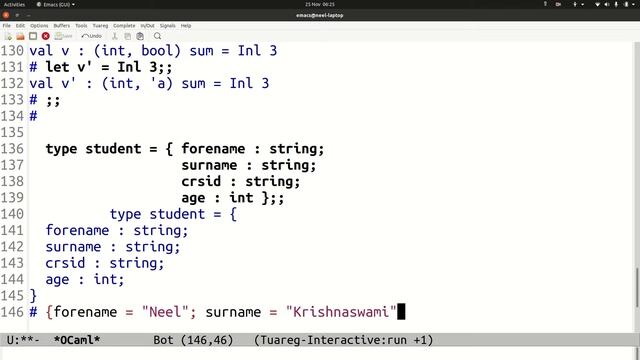Click the text cursor after "Krishnaswami"
Screen dimensions: 640x360
(x=401, y=312)
